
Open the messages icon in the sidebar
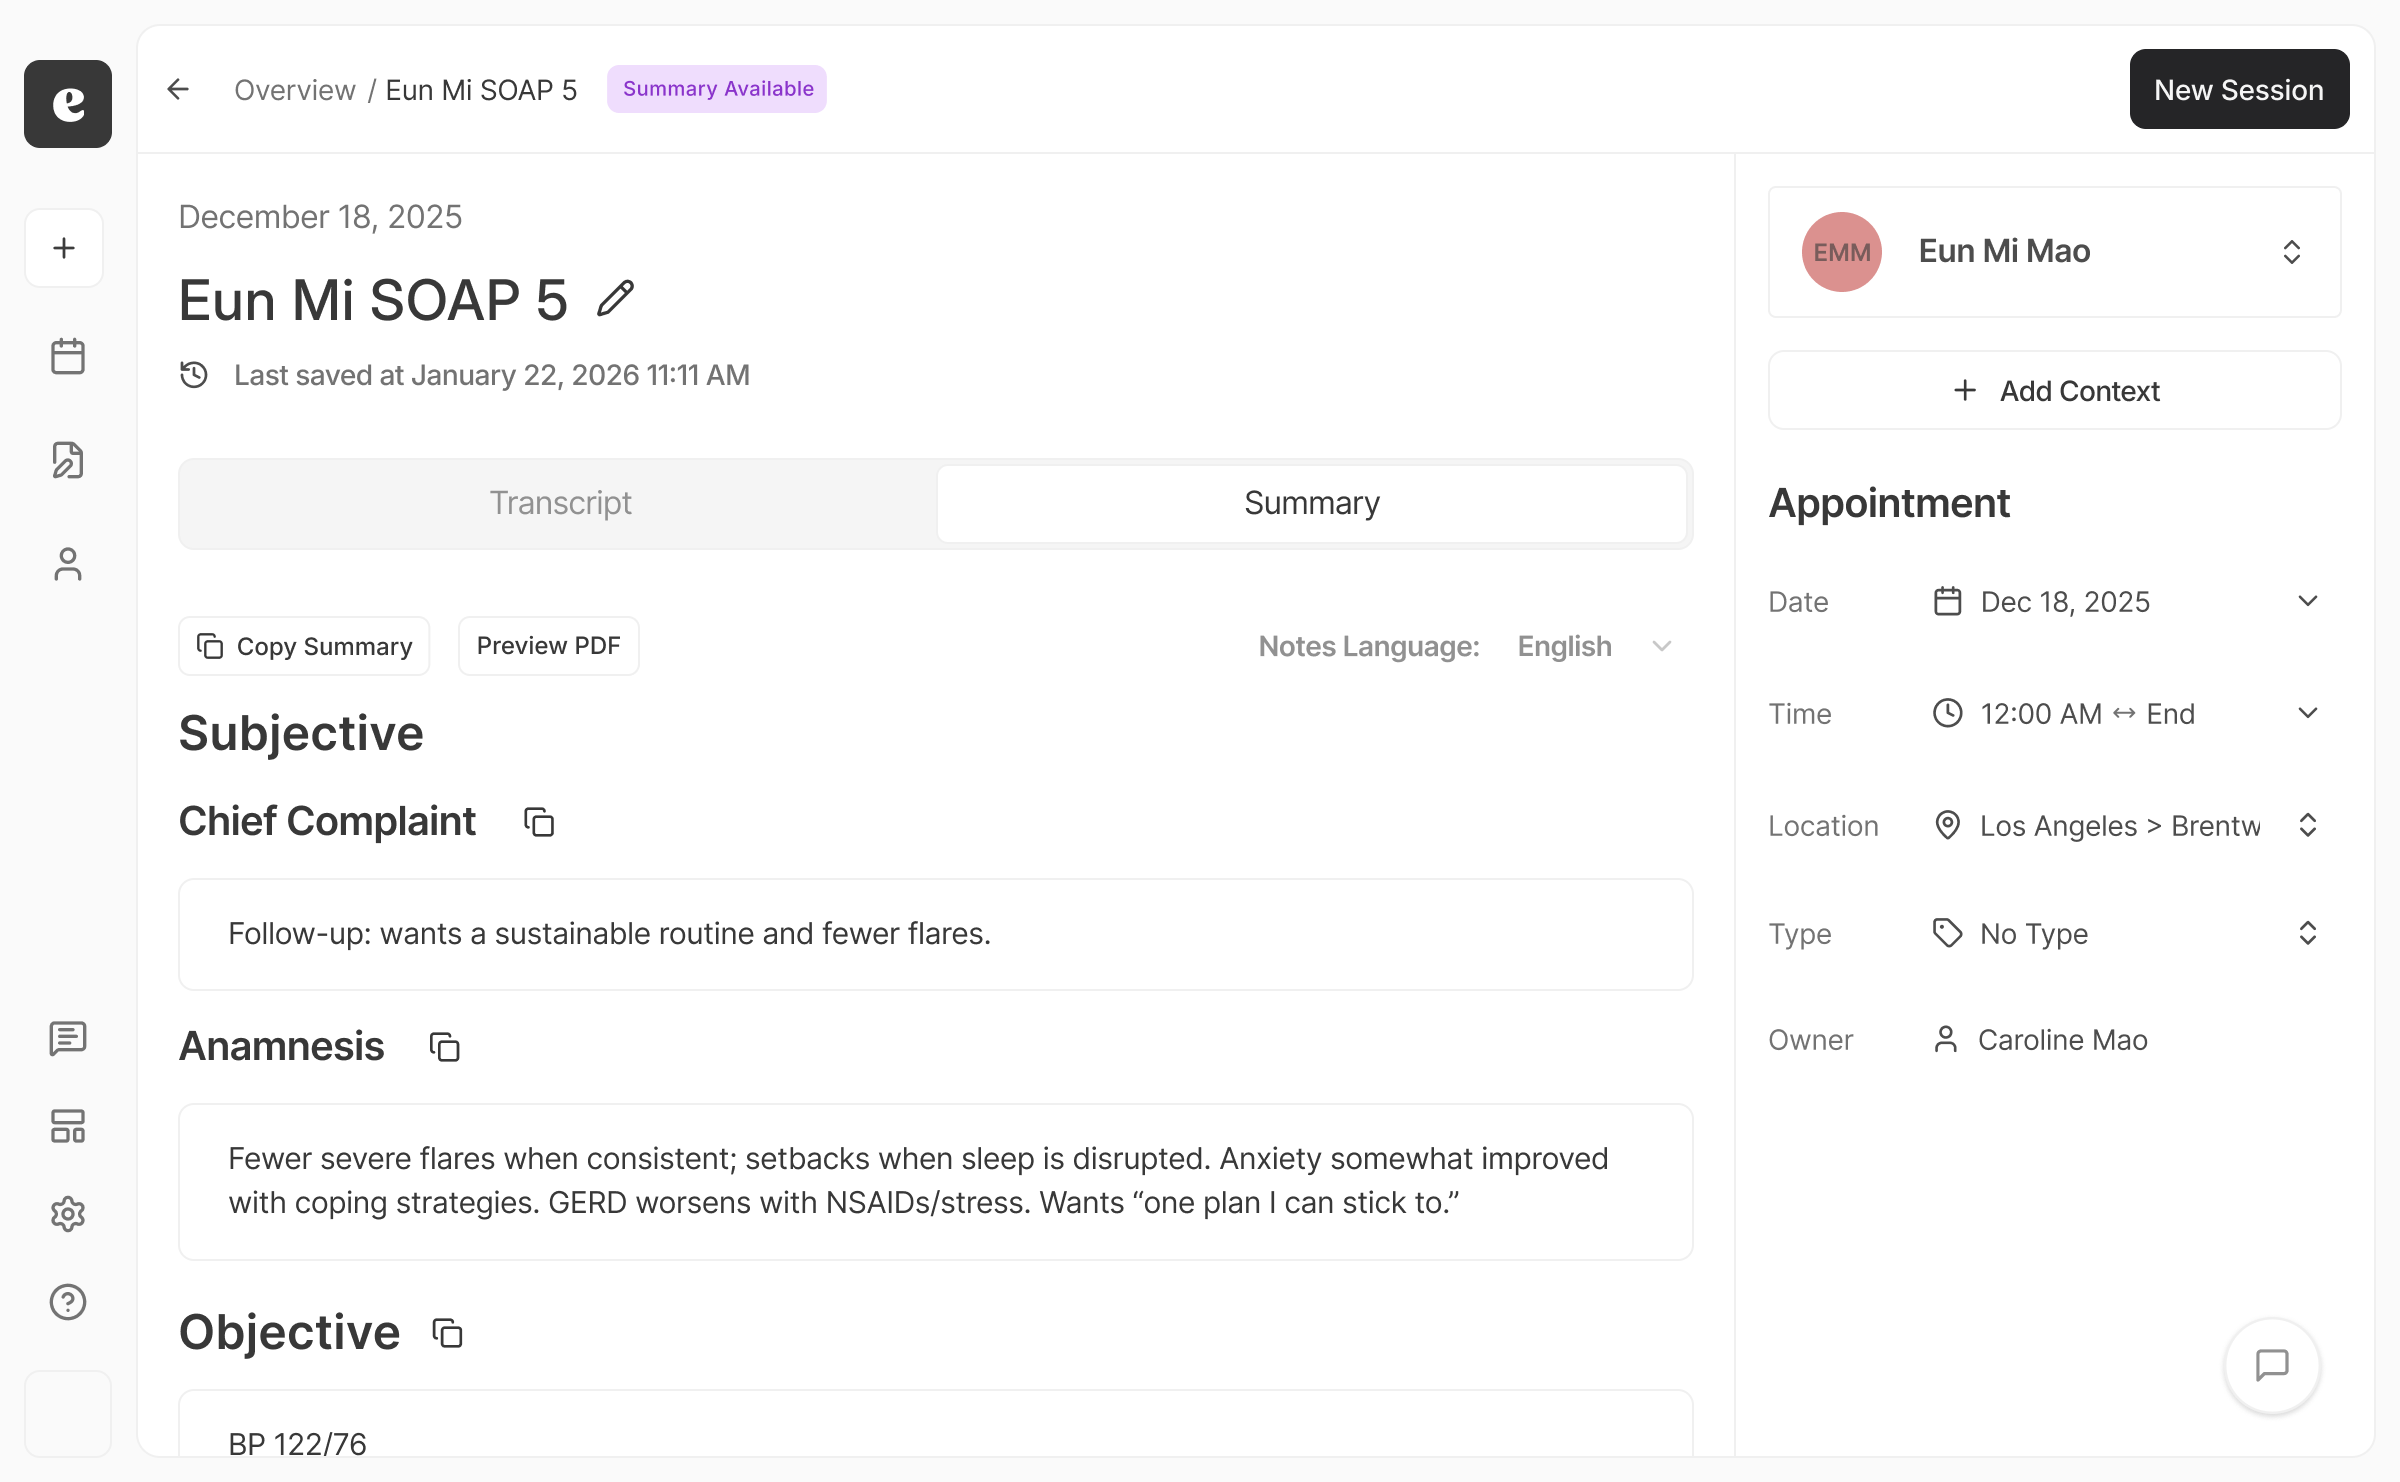(x=68, y=1038)
